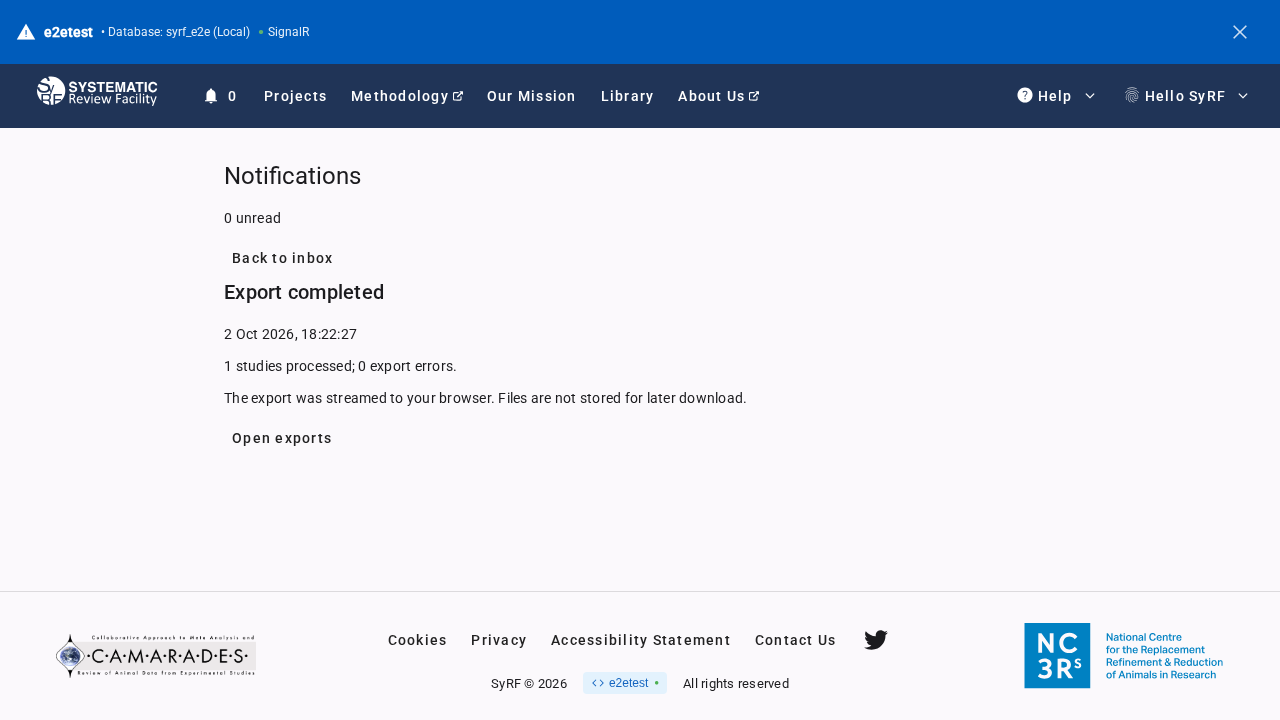Open the Accessibility Statement link
The width and height of the screenshot is (1280, 720).
[641, 640]
